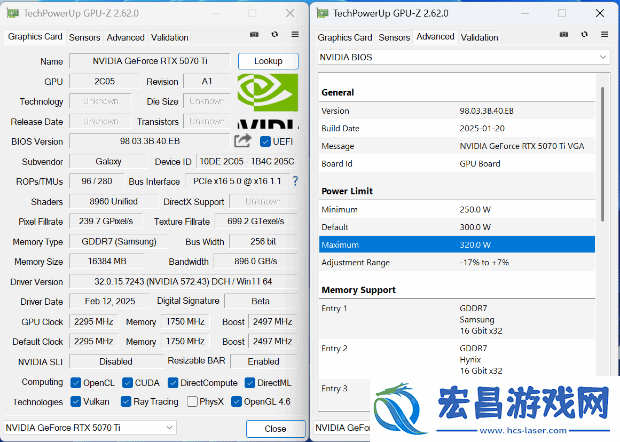This screenshot has height=442, width=620.
Task: Select Memory Support Entry 2 Hynix row
Action: [457, 359]
